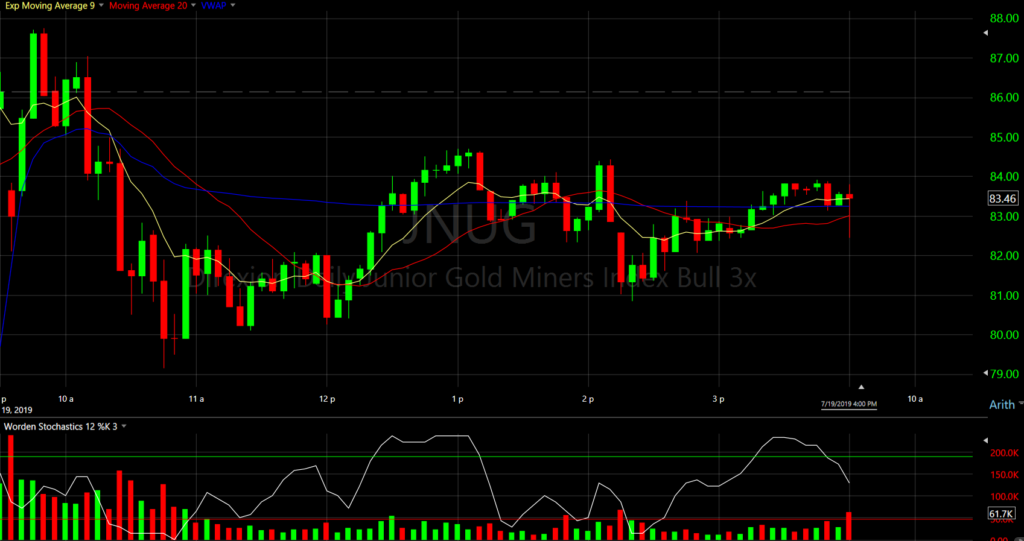Click the 1 p time axis label
This screenshot has width=1024, height=541.
tap(457, 399)
